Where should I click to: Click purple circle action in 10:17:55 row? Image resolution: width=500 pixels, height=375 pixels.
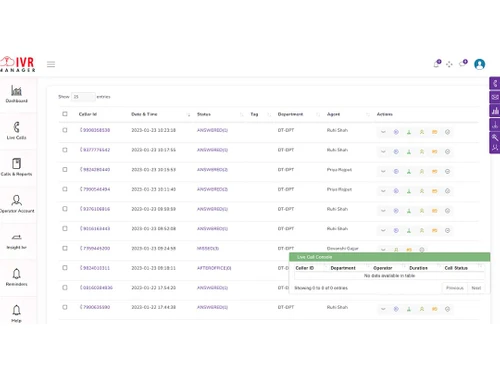point(396,152)
